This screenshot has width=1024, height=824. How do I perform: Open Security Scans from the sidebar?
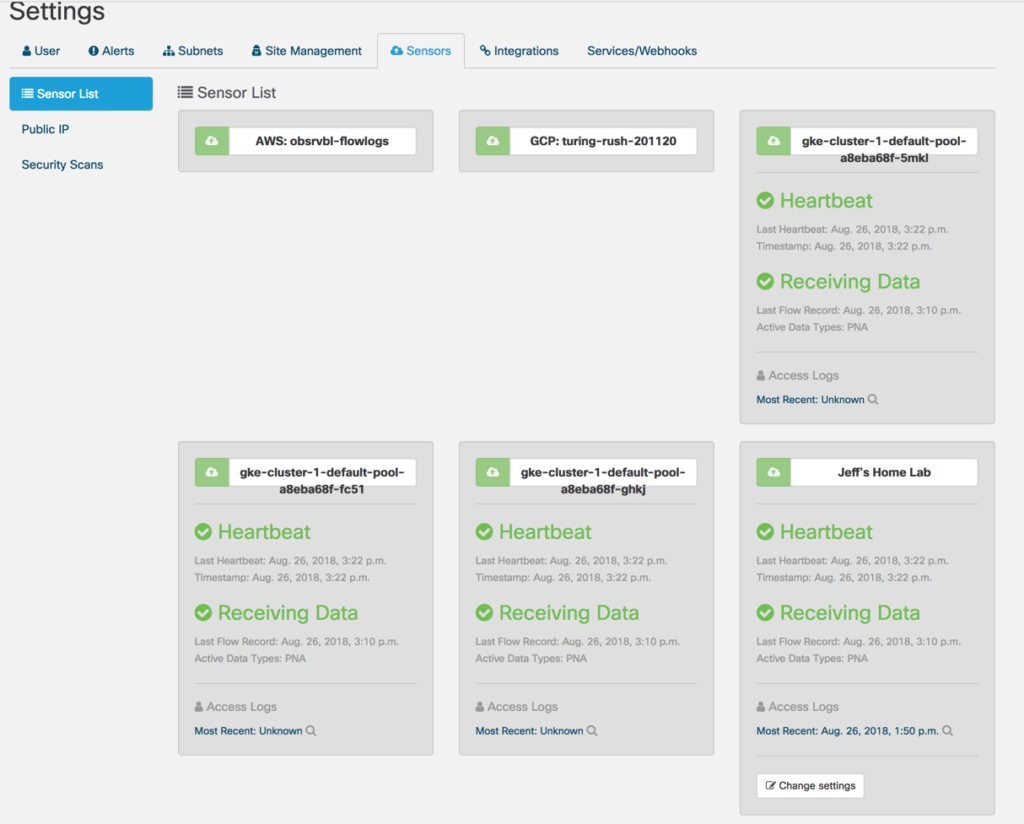coord(62,164)
